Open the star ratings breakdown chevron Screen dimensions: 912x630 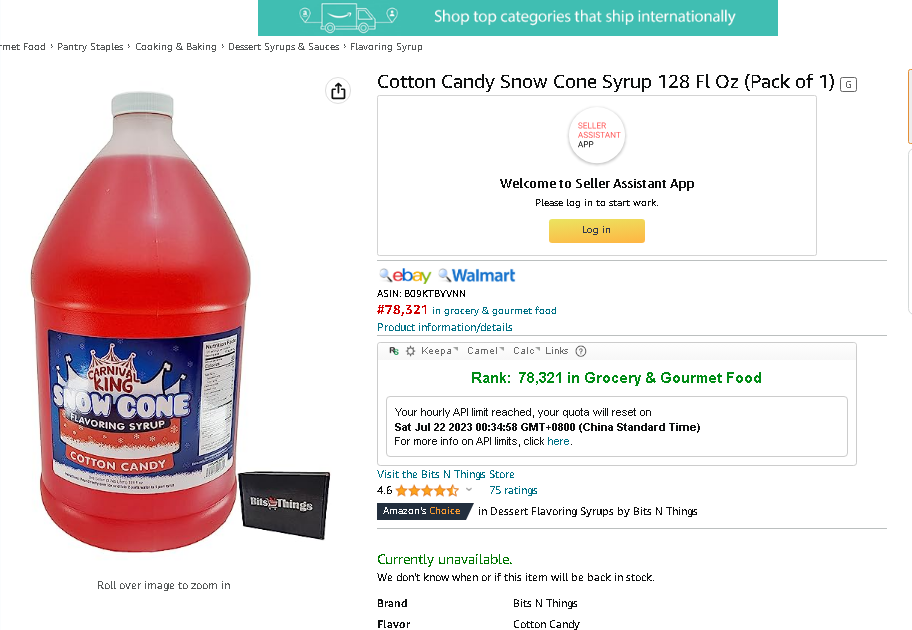pos(469,490)
